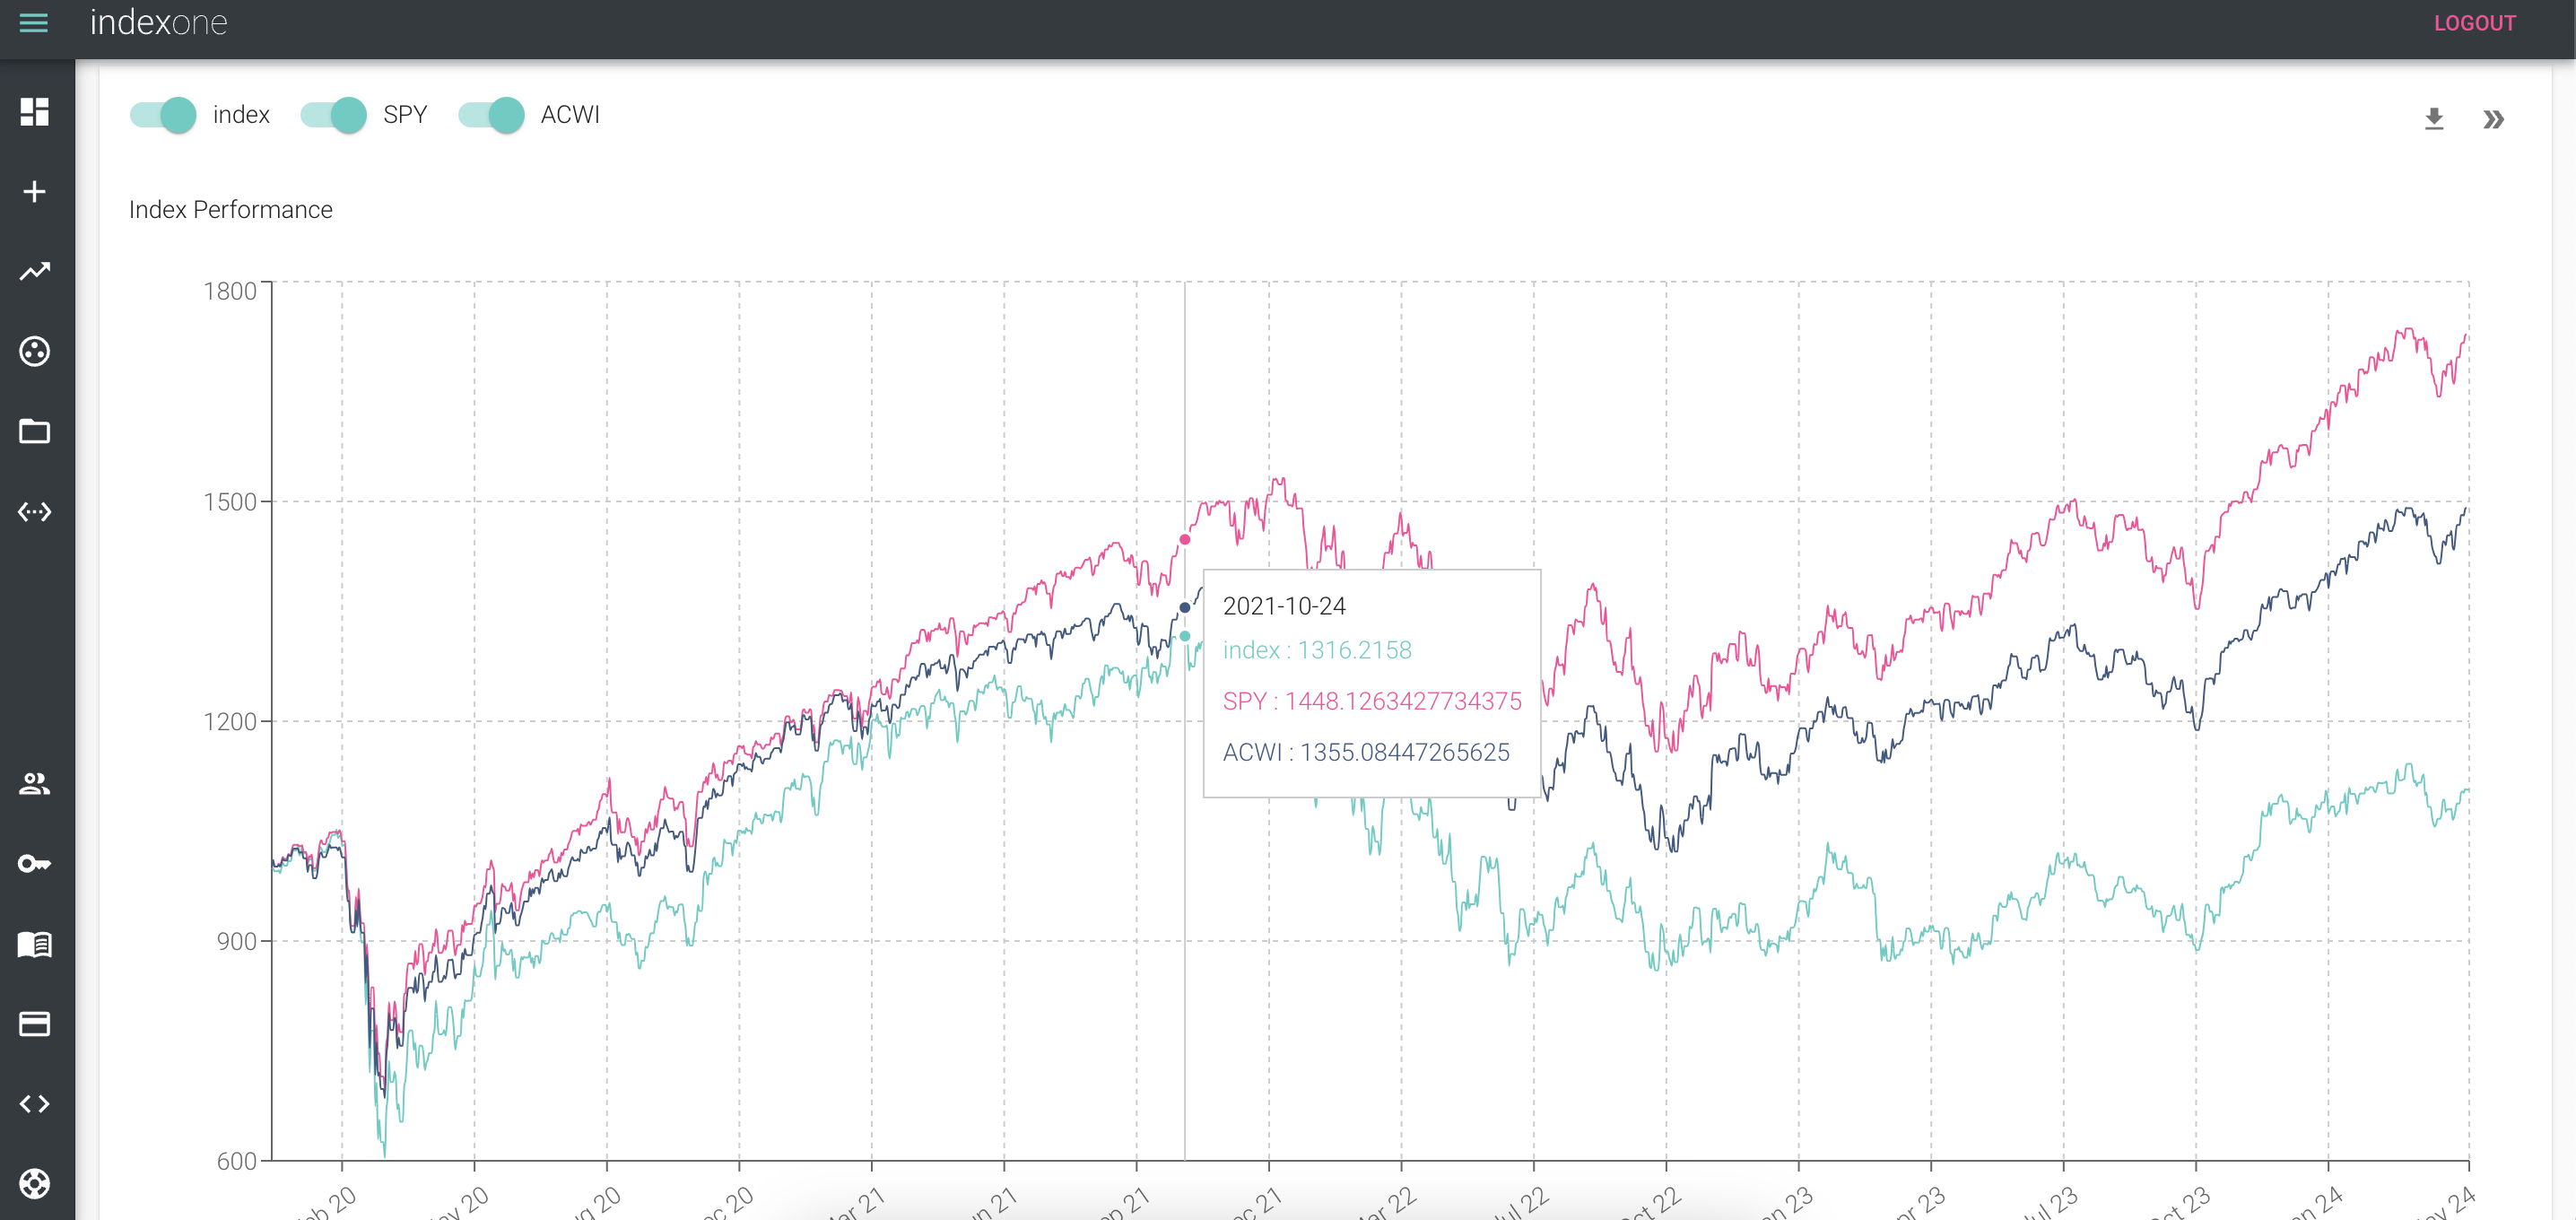This screenshot has width=2576, height=1220.
Task: Select the code brackets icon near the sidebar bottom
Action: 34,1104
